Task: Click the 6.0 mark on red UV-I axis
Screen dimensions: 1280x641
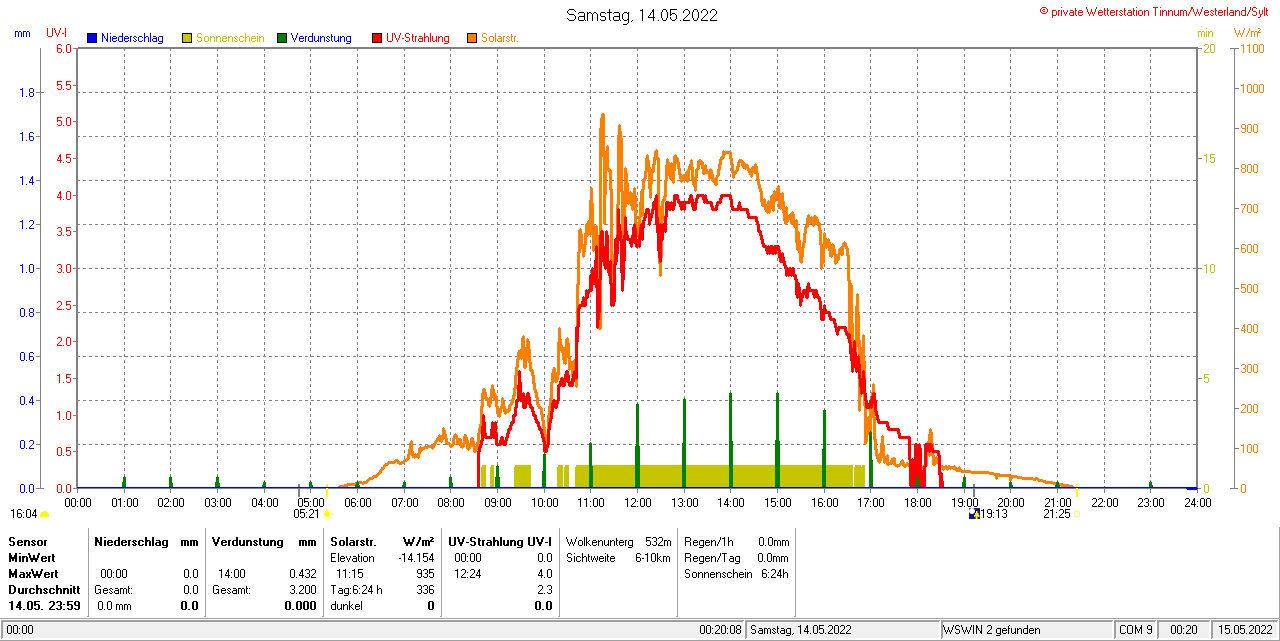Action: click(64, 48)
